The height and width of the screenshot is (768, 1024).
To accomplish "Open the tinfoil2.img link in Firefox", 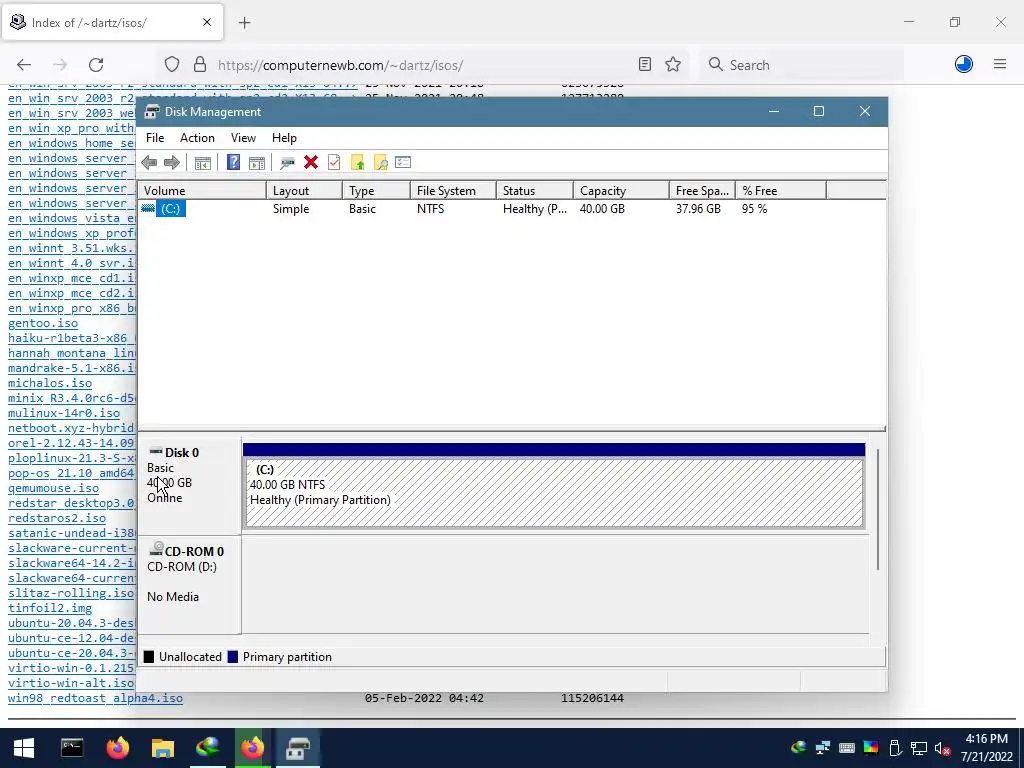I will coord(50,608).
